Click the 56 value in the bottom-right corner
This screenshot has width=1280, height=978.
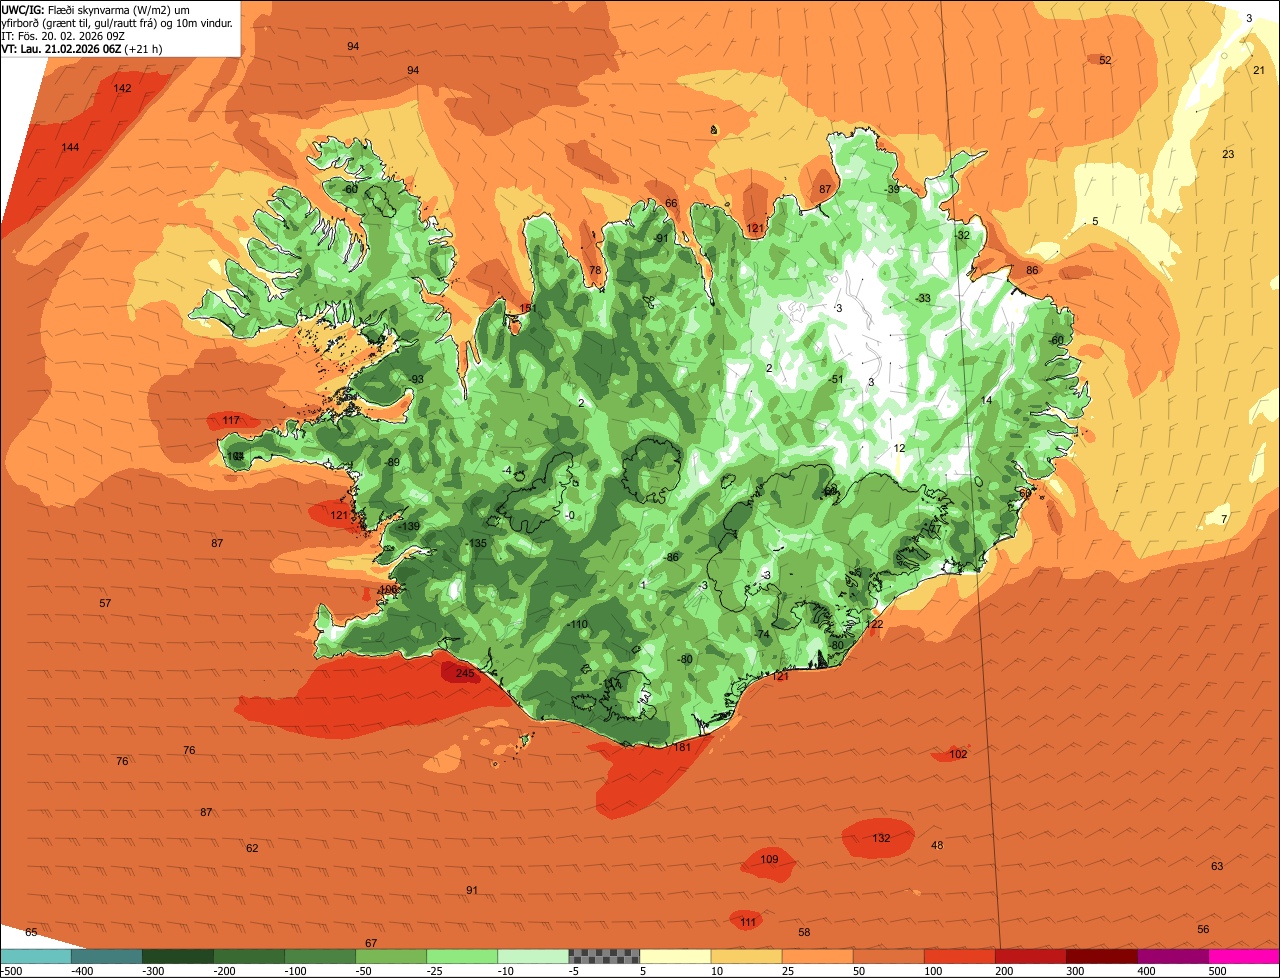[1203, 929]
